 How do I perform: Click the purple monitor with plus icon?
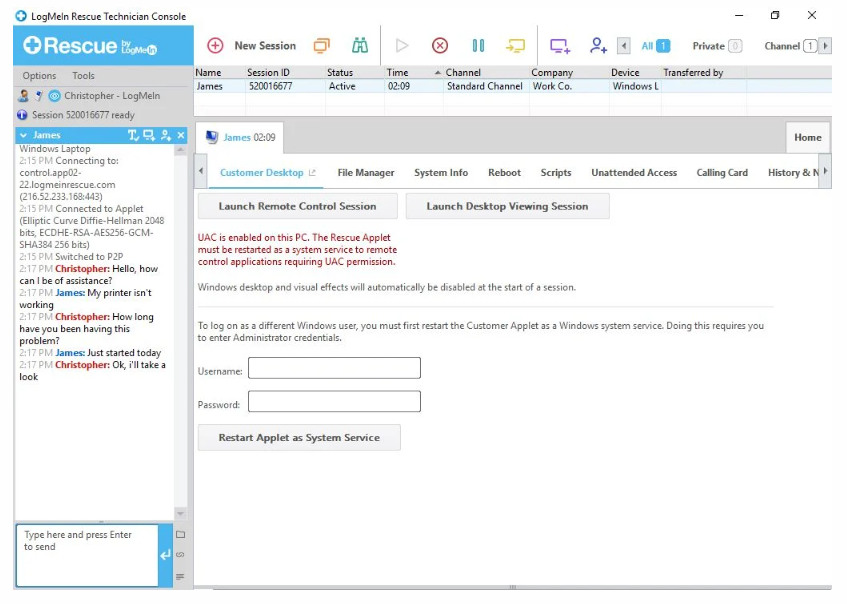click(x=560, y=46)
